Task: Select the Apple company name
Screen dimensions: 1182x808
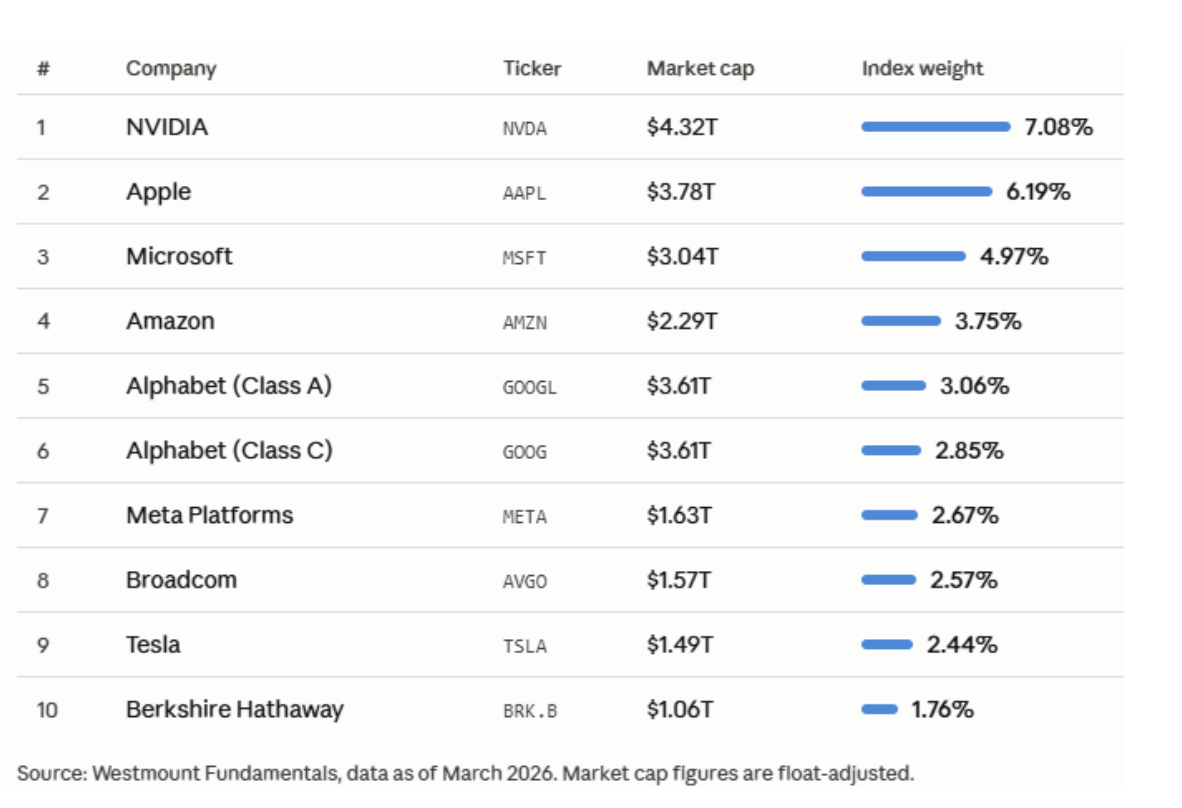Action: click(158, 191)
